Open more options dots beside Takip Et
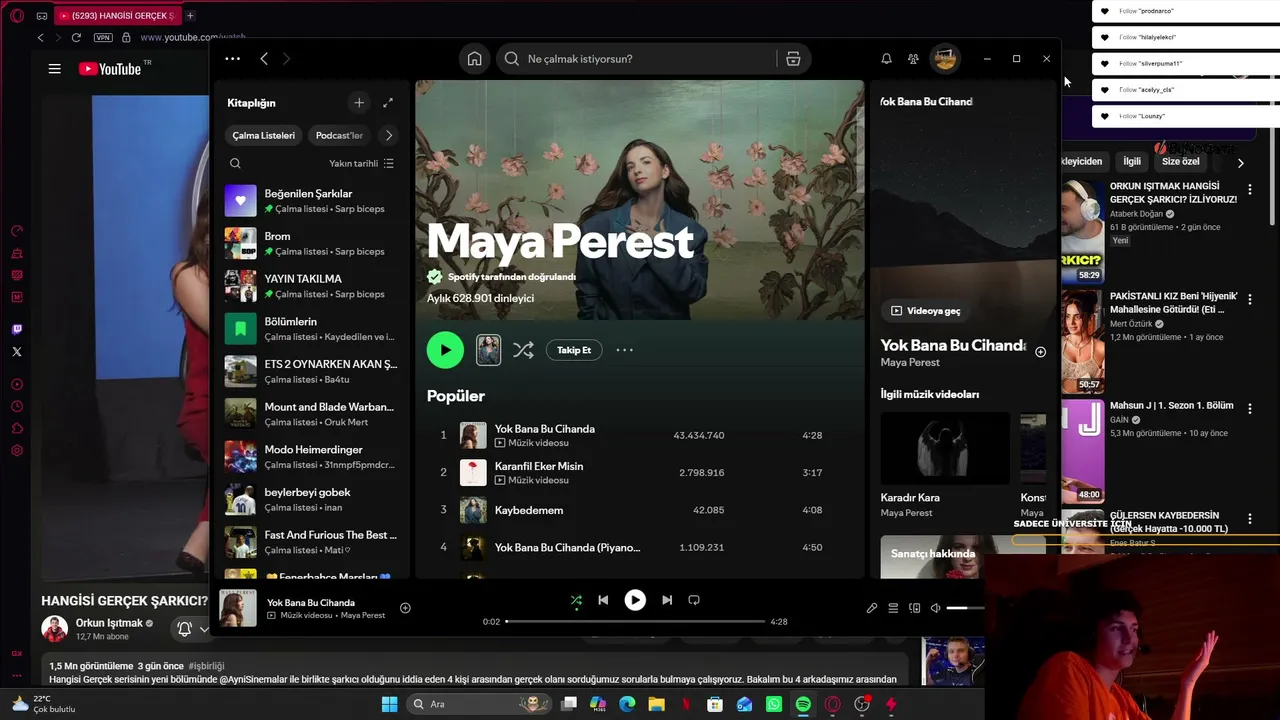The width and height of the screenshot is (1280, 720). pos(625,350)
